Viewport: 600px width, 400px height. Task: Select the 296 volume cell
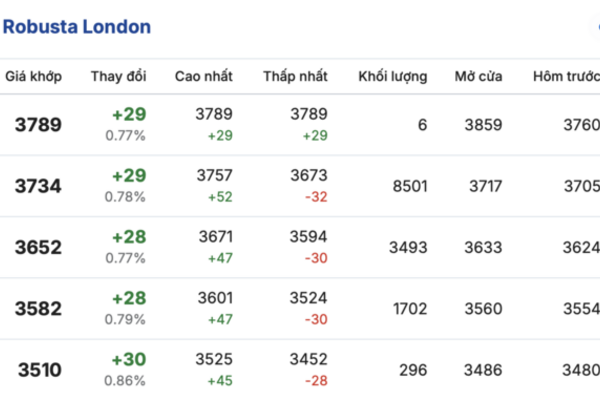tap(414, 370)
